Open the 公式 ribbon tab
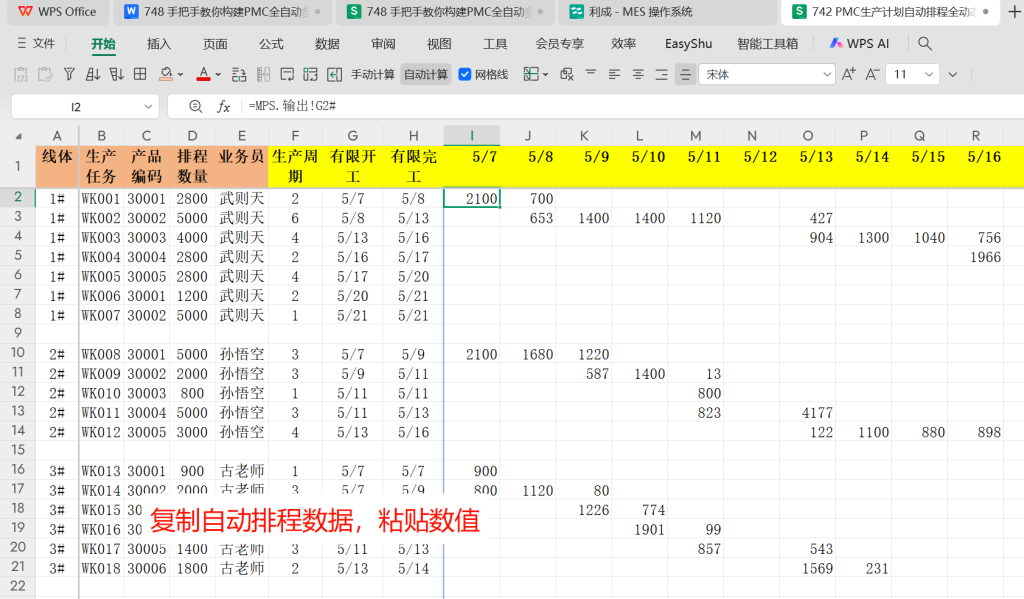This screenshot has width=1024, height=599. coord(271,44)
